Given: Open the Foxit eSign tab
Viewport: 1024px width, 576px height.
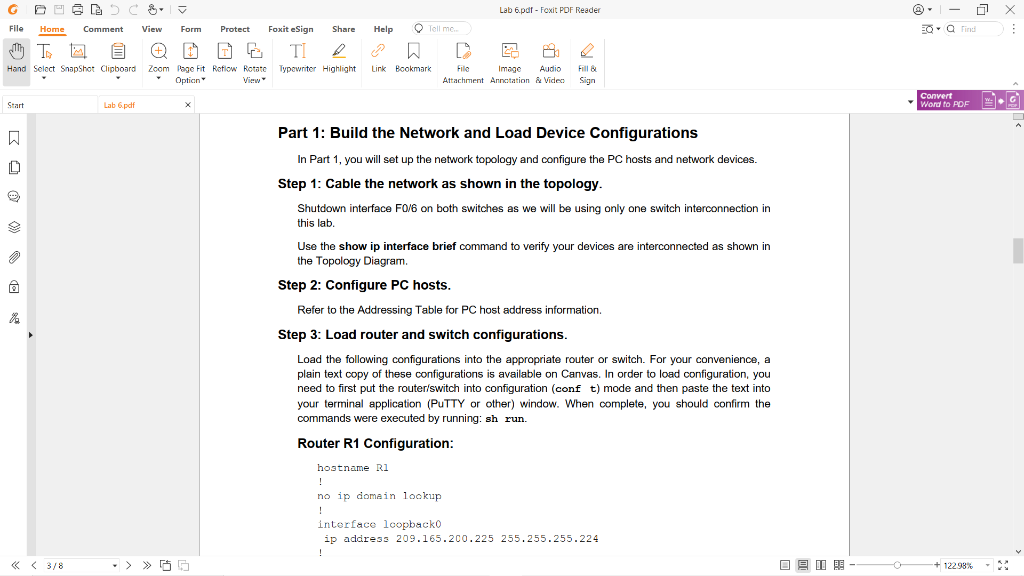Looking at the screenshot, I should click(290, 29).
